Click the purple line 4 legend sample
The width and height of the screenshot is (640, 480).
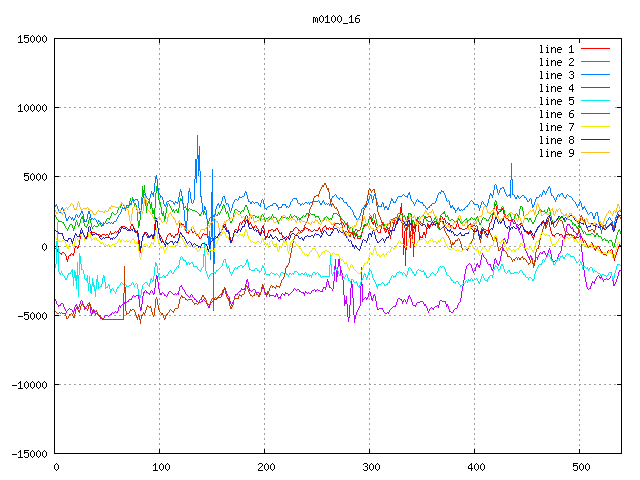coord(595,88)
